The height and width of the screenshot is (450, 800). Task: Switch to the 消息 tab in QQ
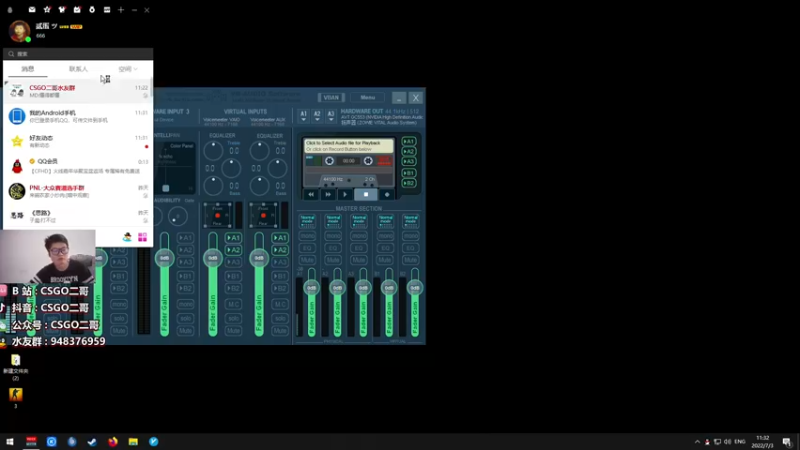click(x=28, y=69)
